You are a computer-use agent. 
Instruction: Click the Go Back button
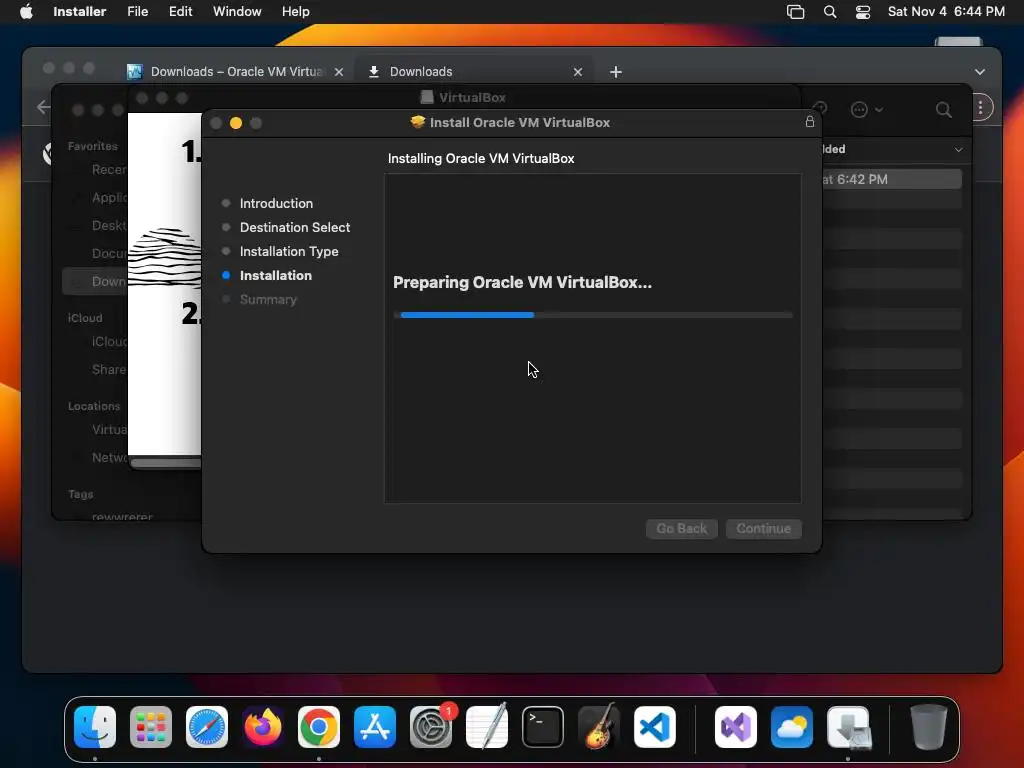[x=682, y=528]
